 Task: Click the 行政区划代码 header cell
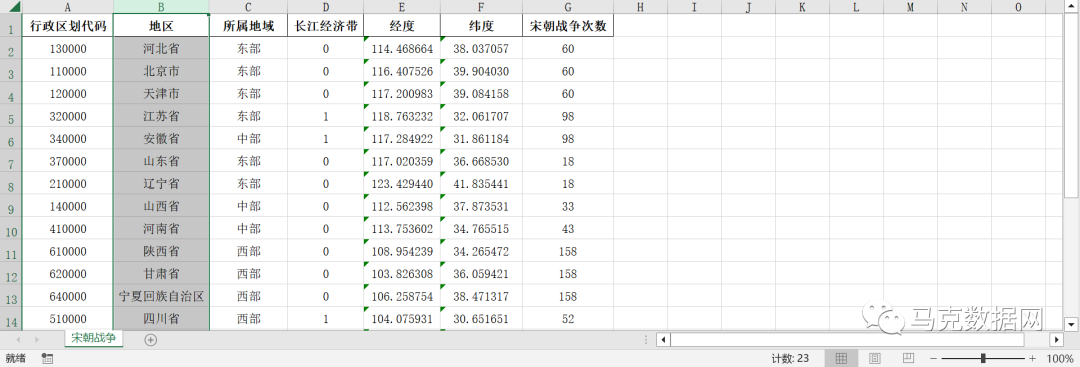click(x=68, y=26)
